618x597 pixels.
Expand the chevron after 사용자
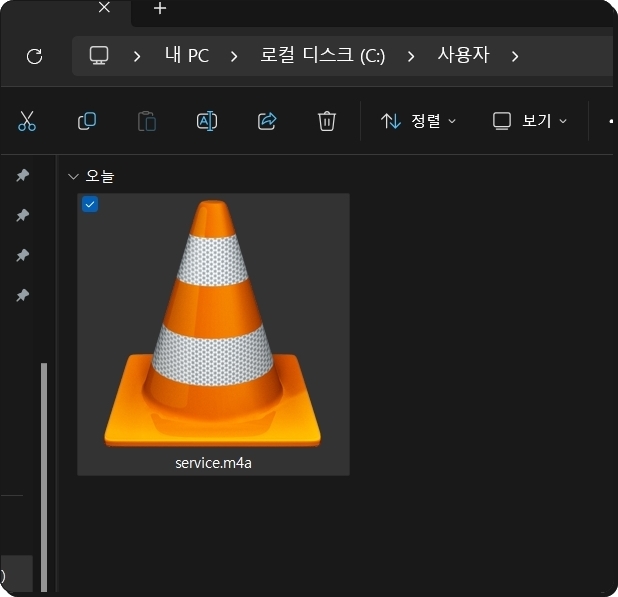(515, 57)
